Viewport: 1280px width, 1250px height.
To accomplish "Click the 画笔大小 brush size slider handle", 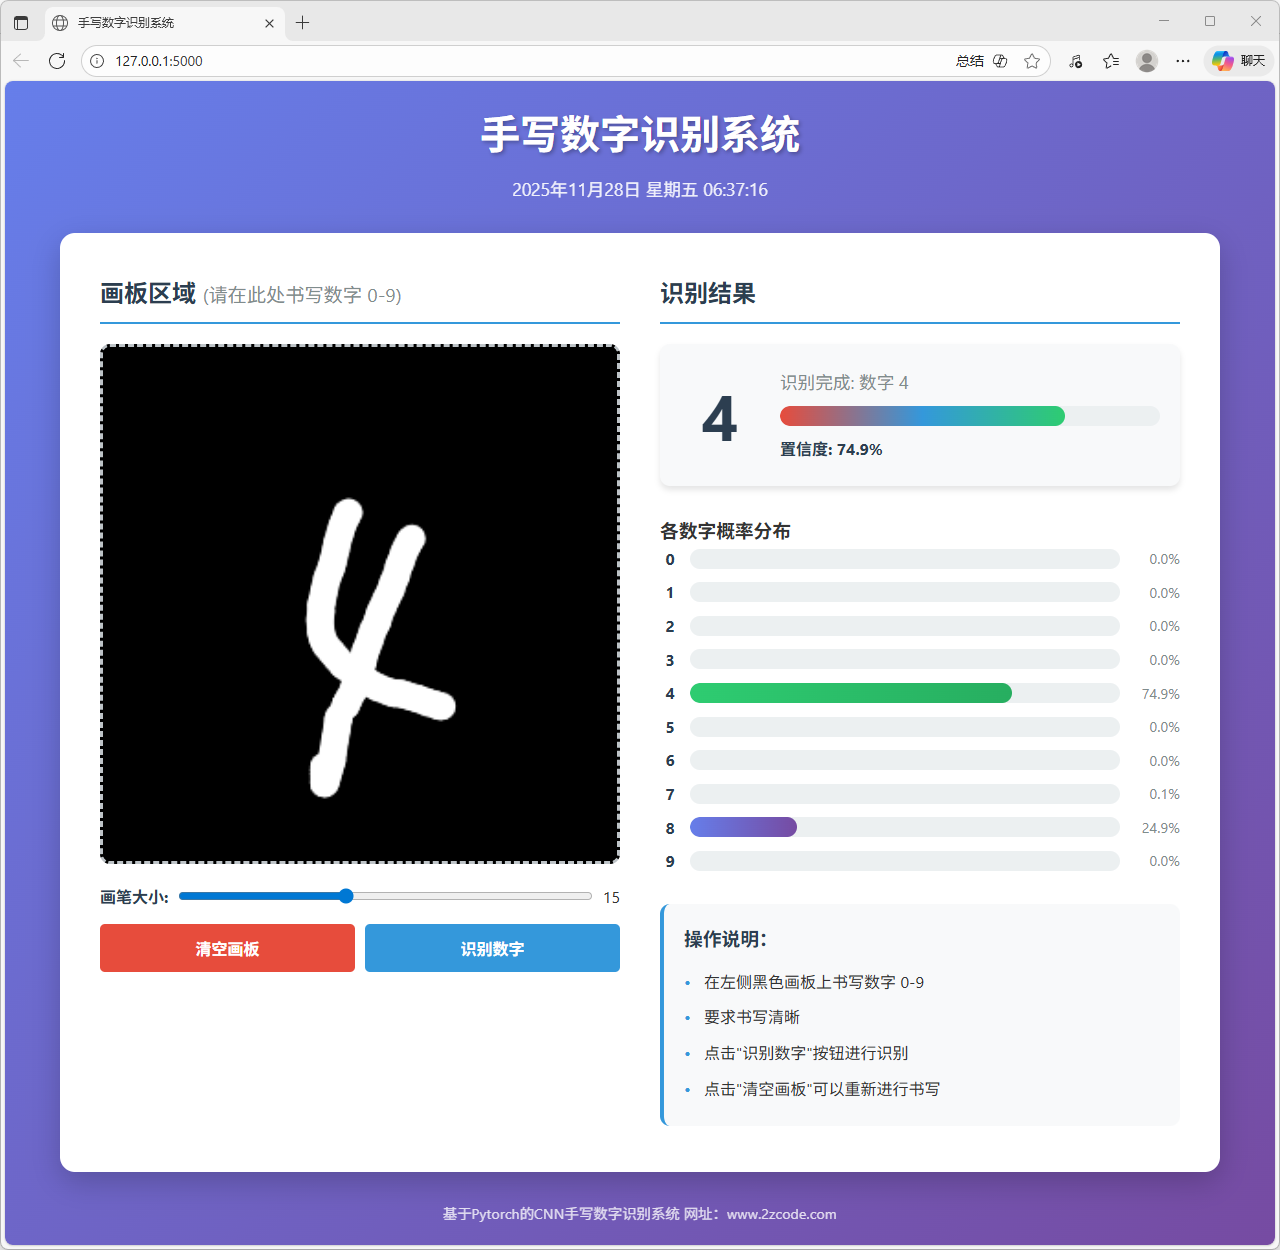I will tap(346, 896).
